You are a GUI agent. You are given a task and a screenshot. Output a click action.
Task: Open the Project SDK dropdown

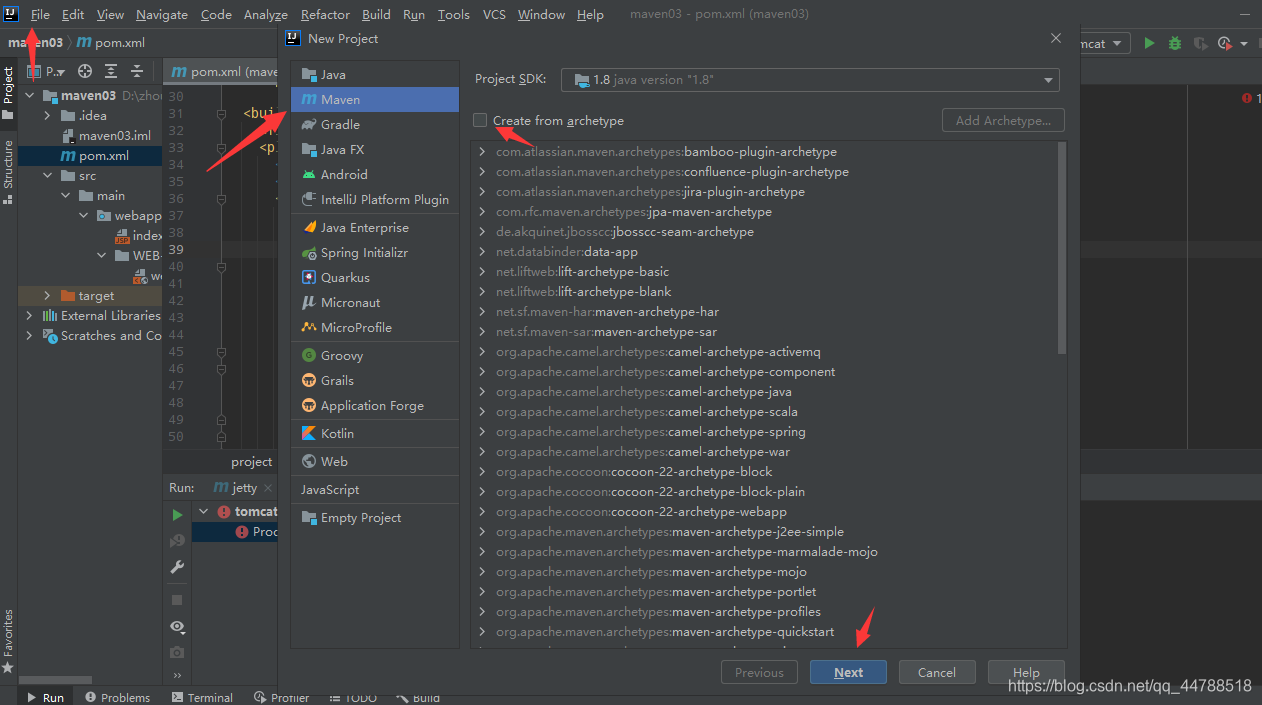pos(810,80)
